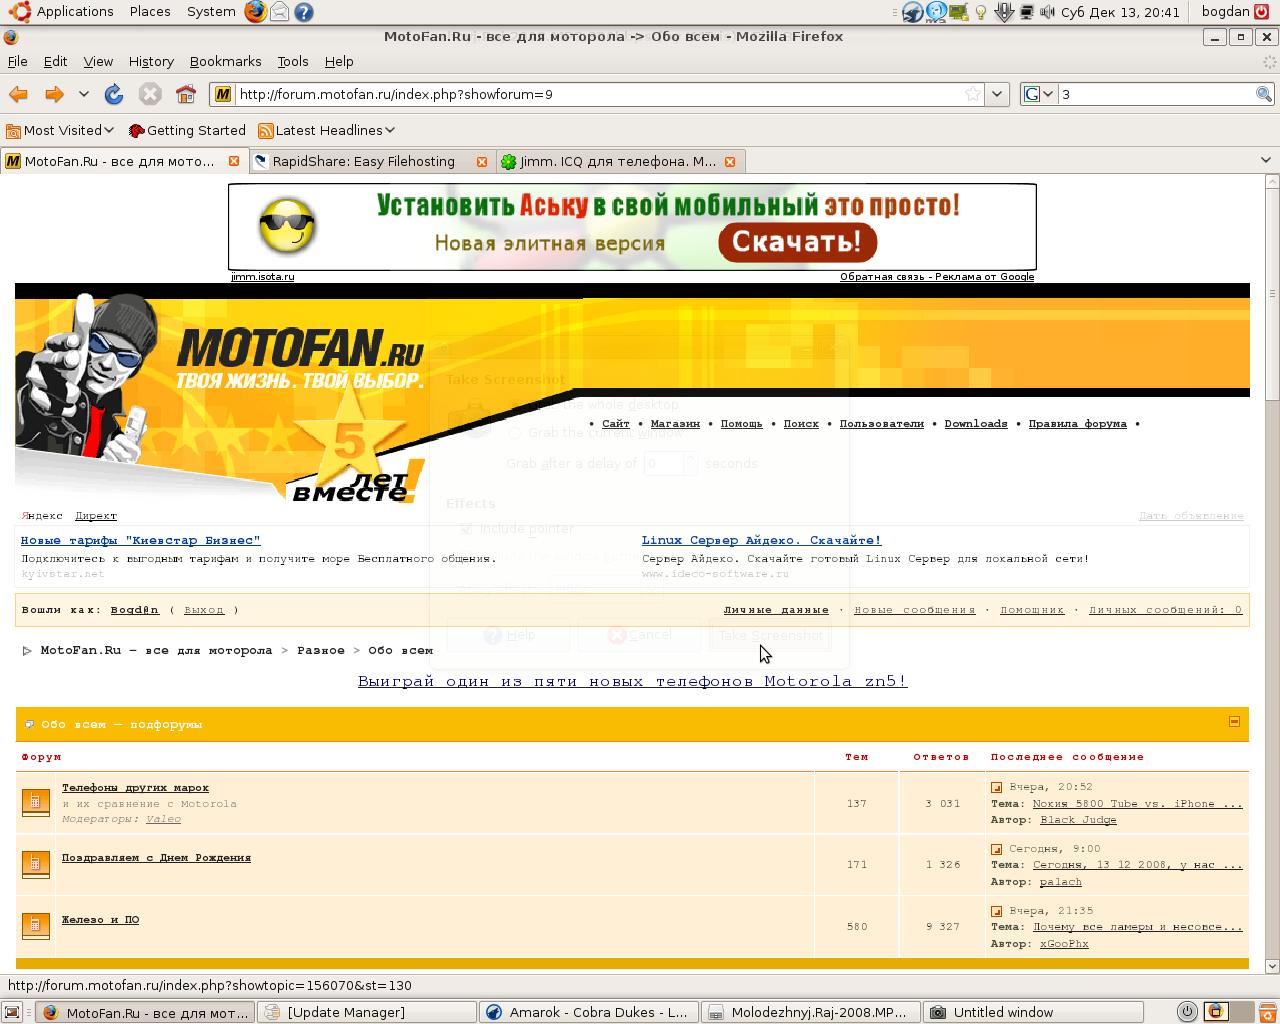
Task: Click the search magnifier icon
Action: [1264, 94]
